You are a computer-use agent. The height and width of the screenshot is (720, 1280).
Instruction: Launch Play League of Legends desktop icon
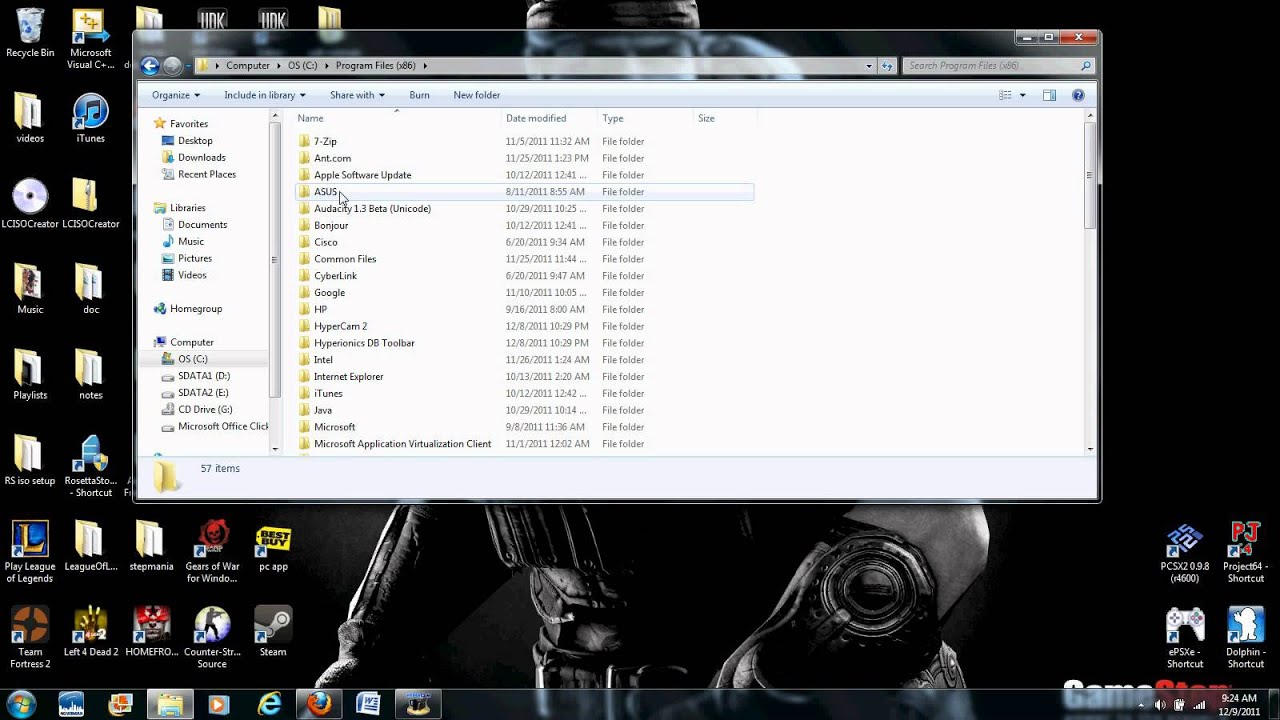[x=30, y=551]
